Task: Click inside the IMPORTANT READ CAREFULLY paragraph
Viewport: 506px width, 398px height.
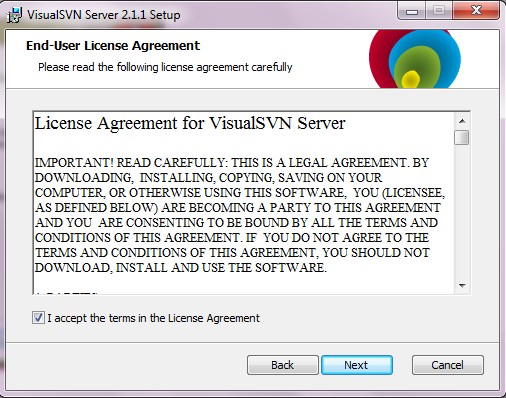Action: pos(239,215)
